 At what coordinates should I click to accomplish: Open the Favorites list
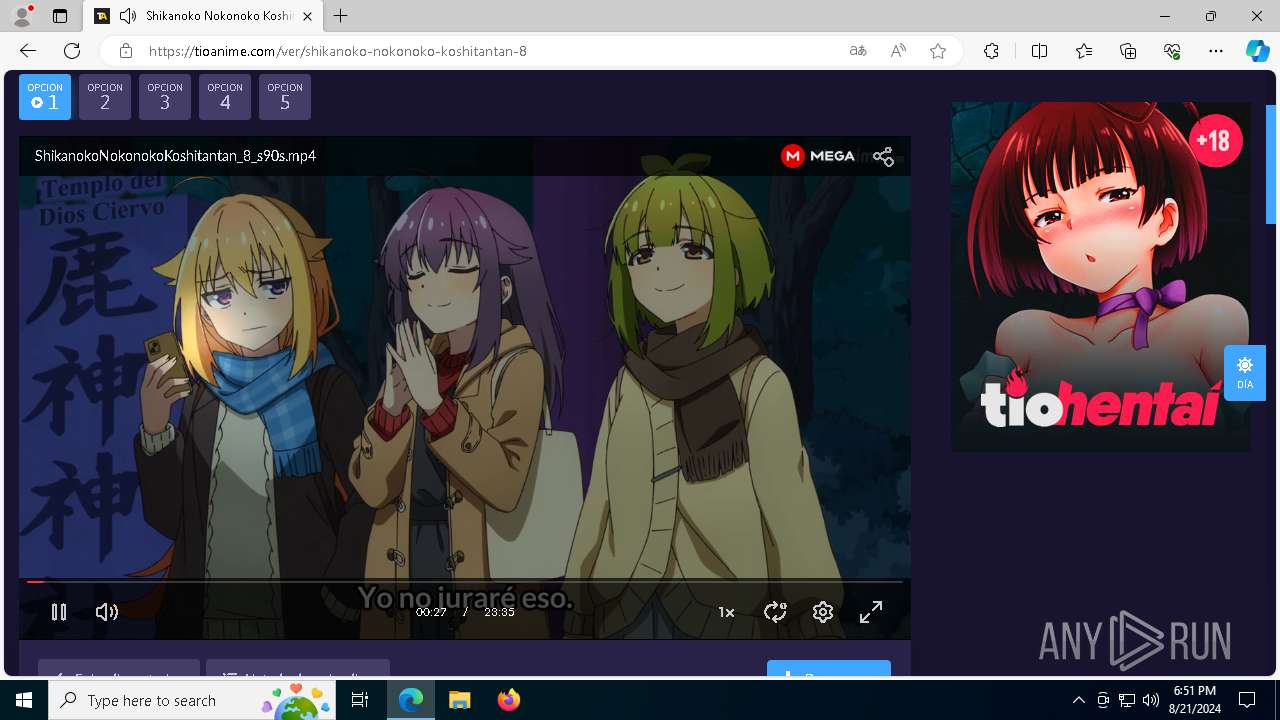coord(1084,51)
